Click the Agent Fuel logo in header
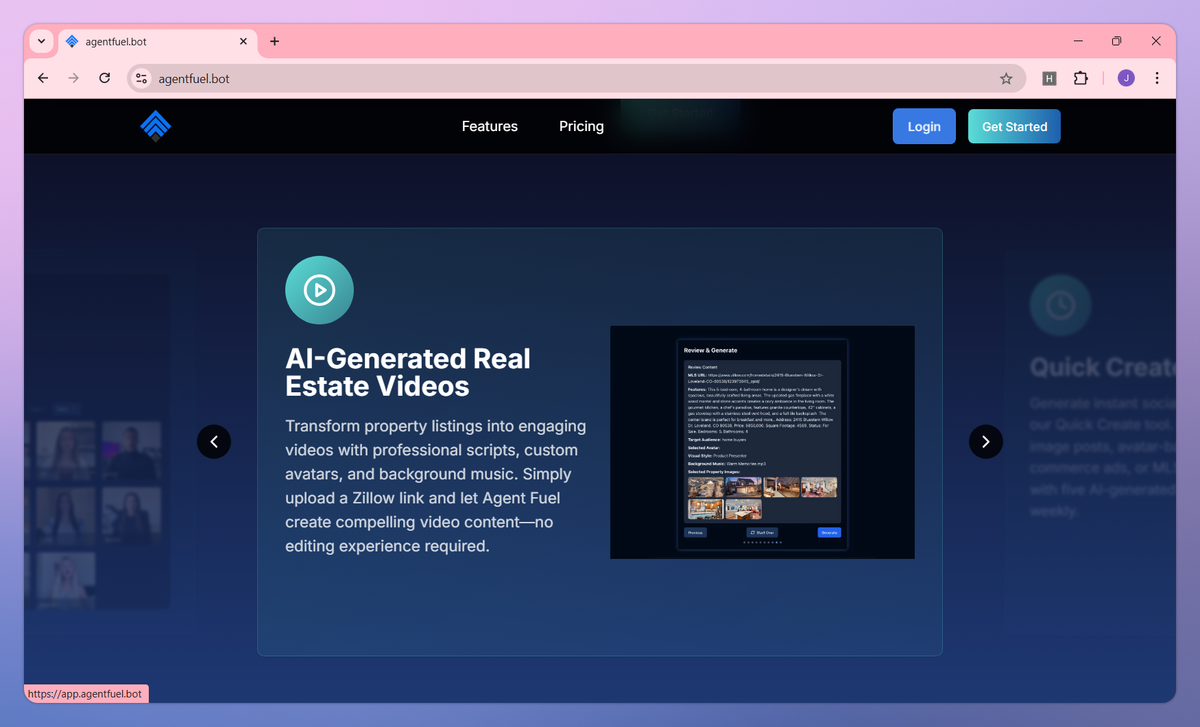Image resolution: width=1200 pixels, height=727 pixels. (156, 126)
